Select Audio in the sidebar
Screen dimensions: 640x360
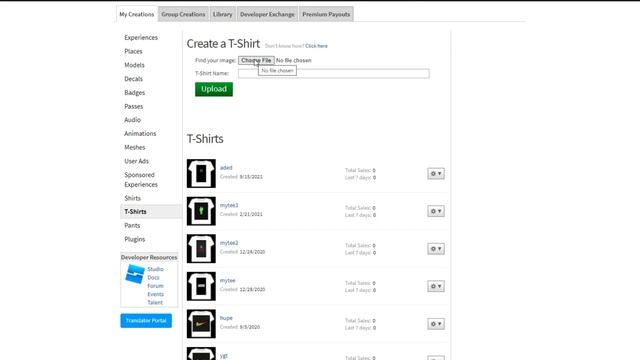pos(132,120)
